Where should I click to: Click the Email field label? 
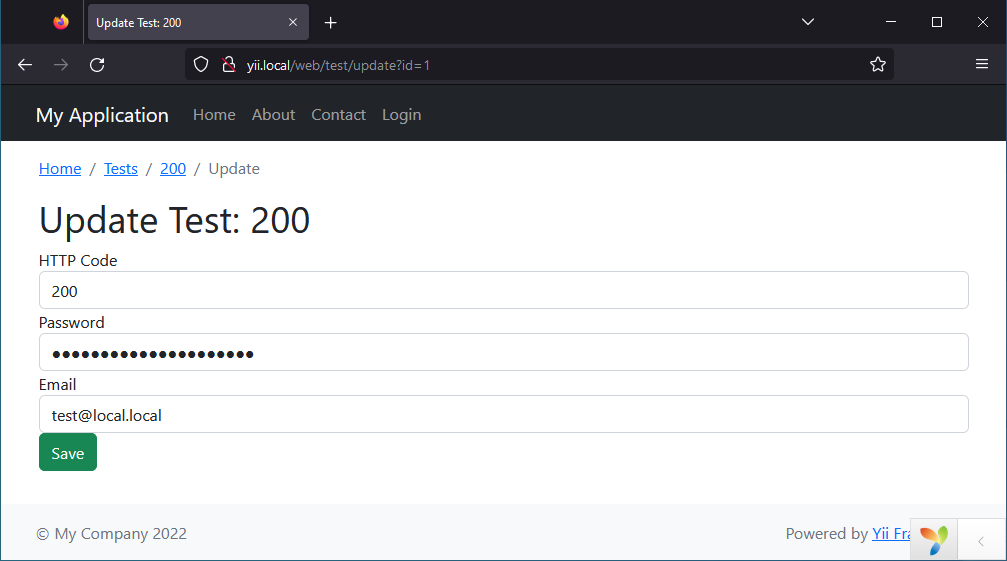(57, 384)
